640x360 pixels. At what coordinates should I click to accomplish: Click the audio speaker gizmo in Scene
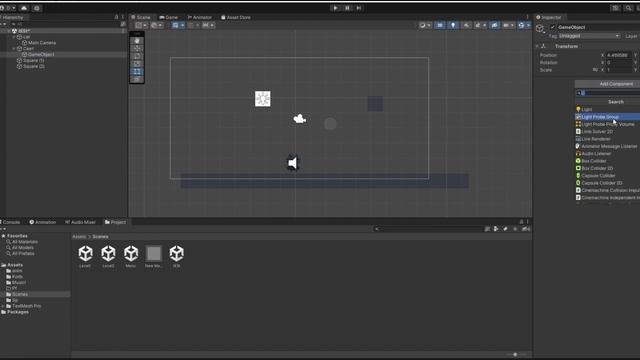pyautogui.click(x=293, y=163)
